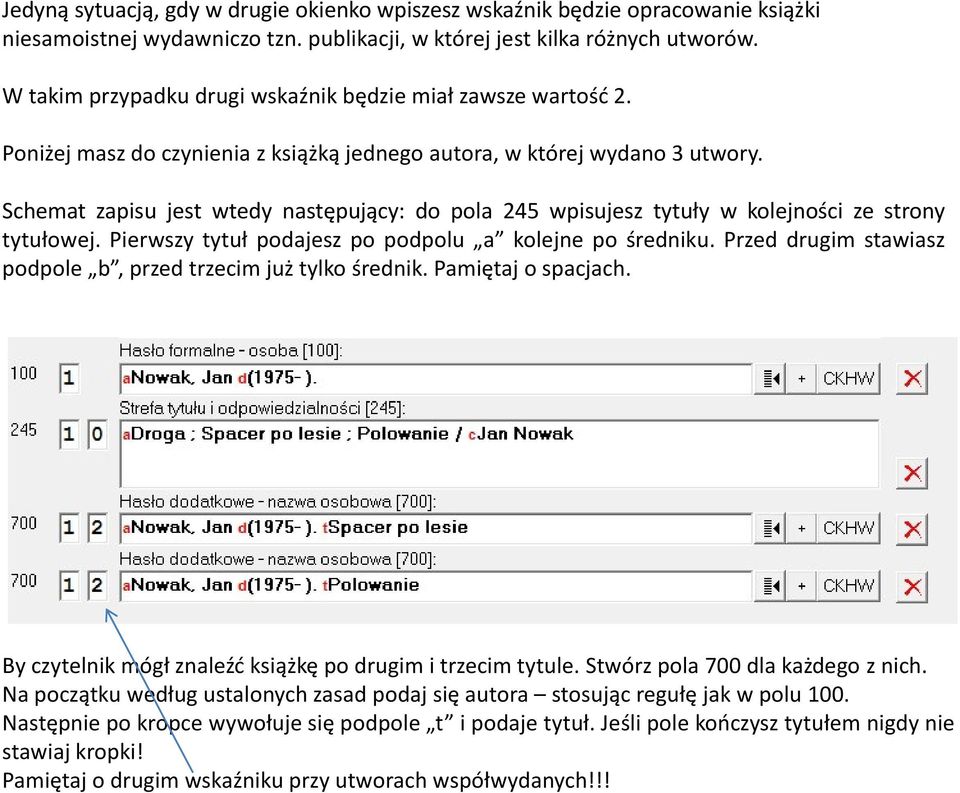Click Hasło dodatkowe label above Spacer po lesie

(277, 502)
